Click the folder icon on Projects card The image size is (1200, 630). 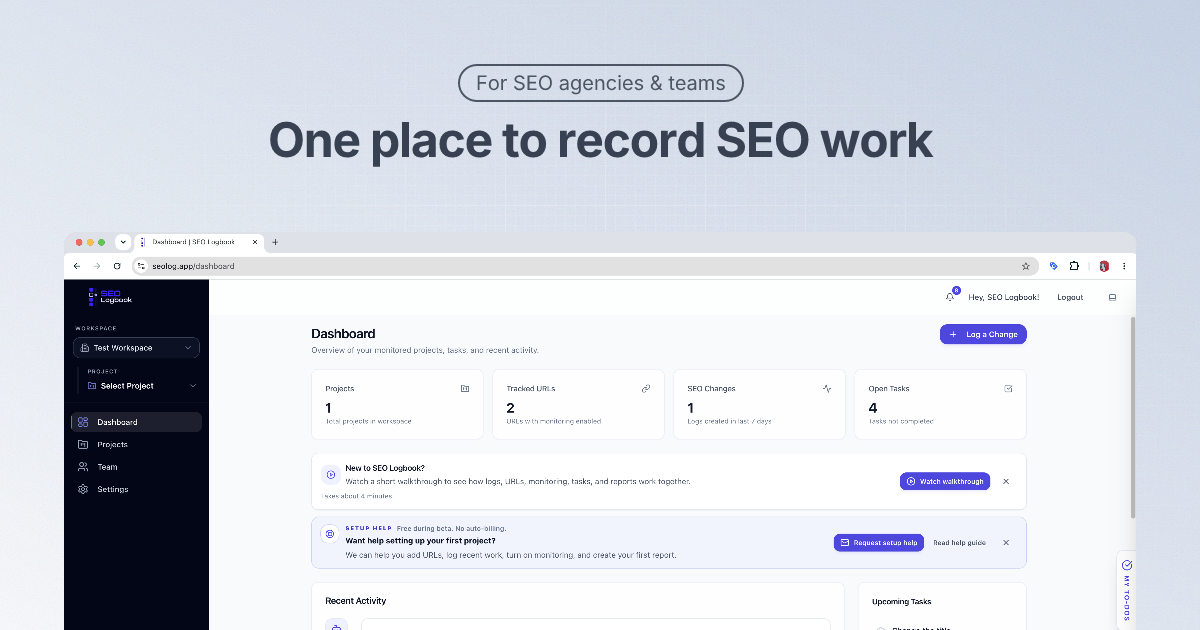464,388
